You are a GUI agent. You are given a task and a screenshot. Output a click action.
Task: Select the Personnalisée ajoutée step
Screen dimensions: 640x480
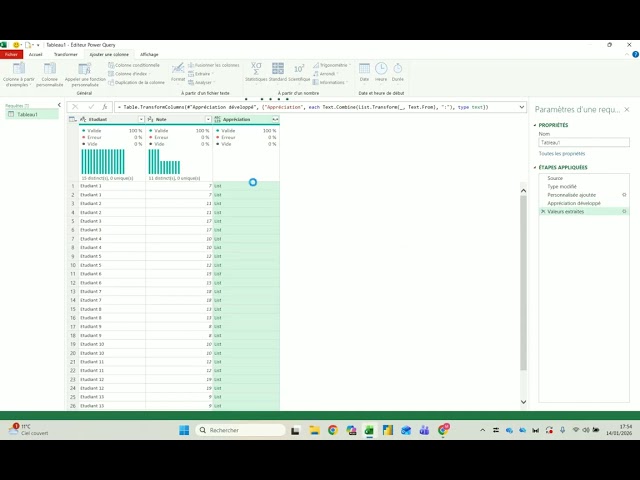coord(571,195)
